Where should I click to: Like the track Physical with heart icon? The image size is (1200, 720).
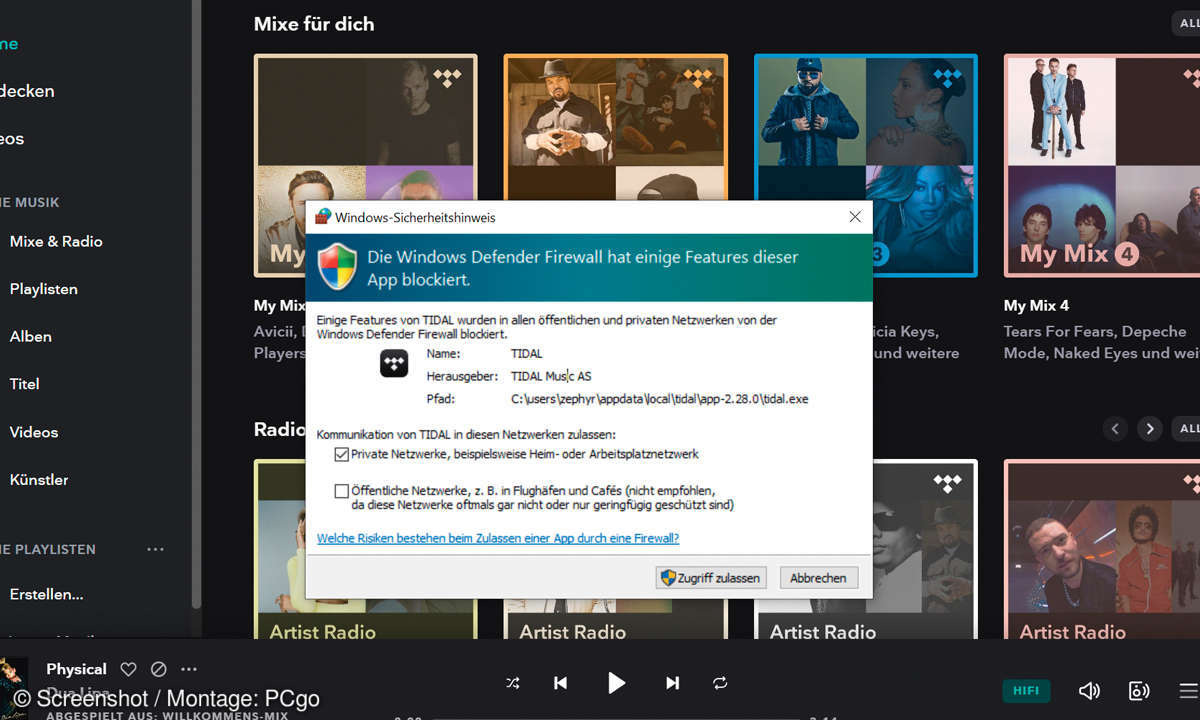[128, 669]
